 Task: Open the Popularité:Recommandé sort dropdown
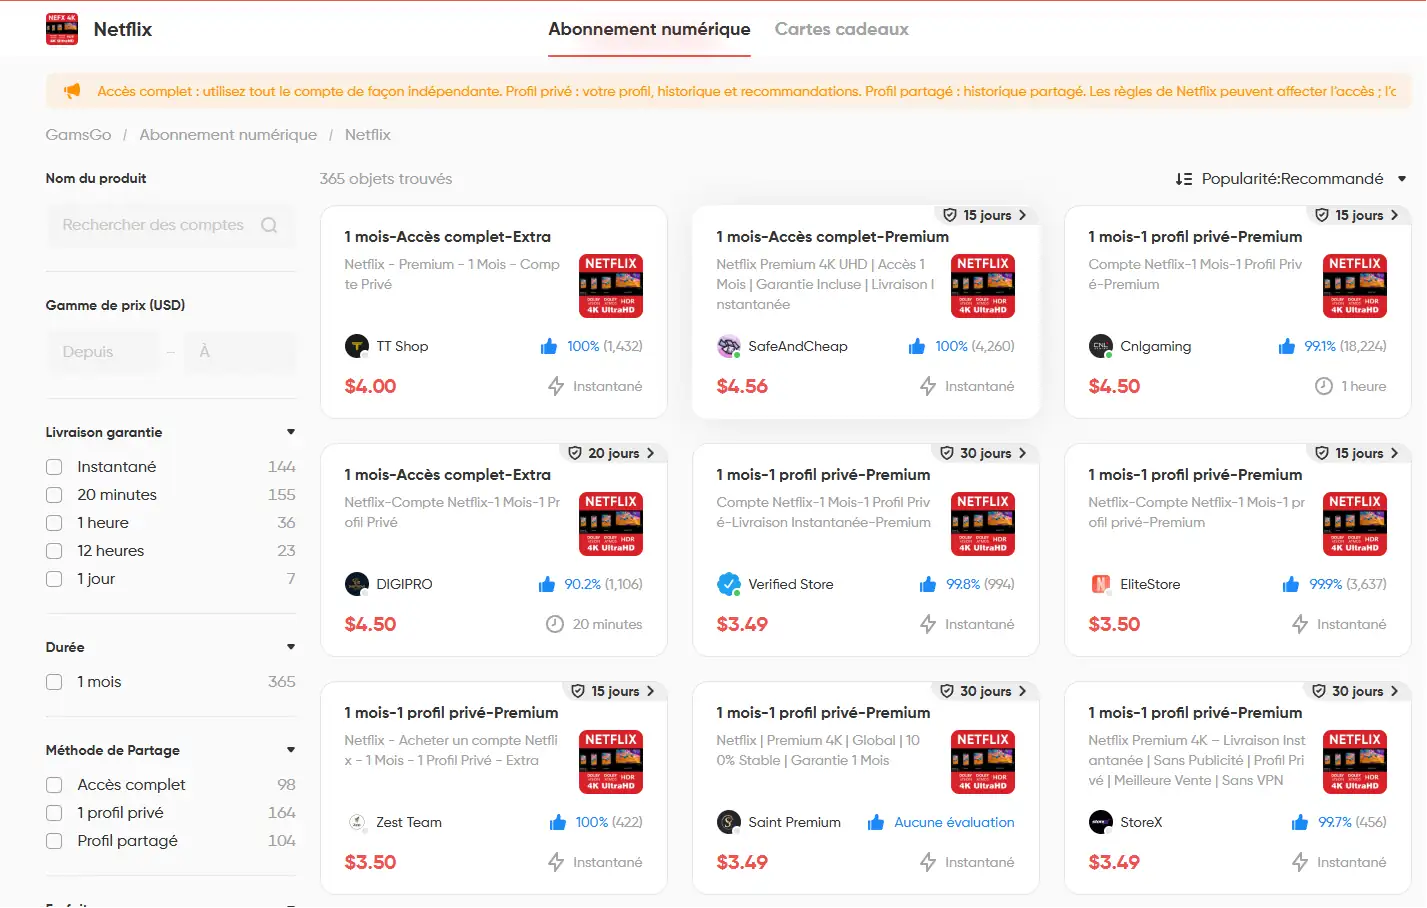click(x=1292, y=179)
